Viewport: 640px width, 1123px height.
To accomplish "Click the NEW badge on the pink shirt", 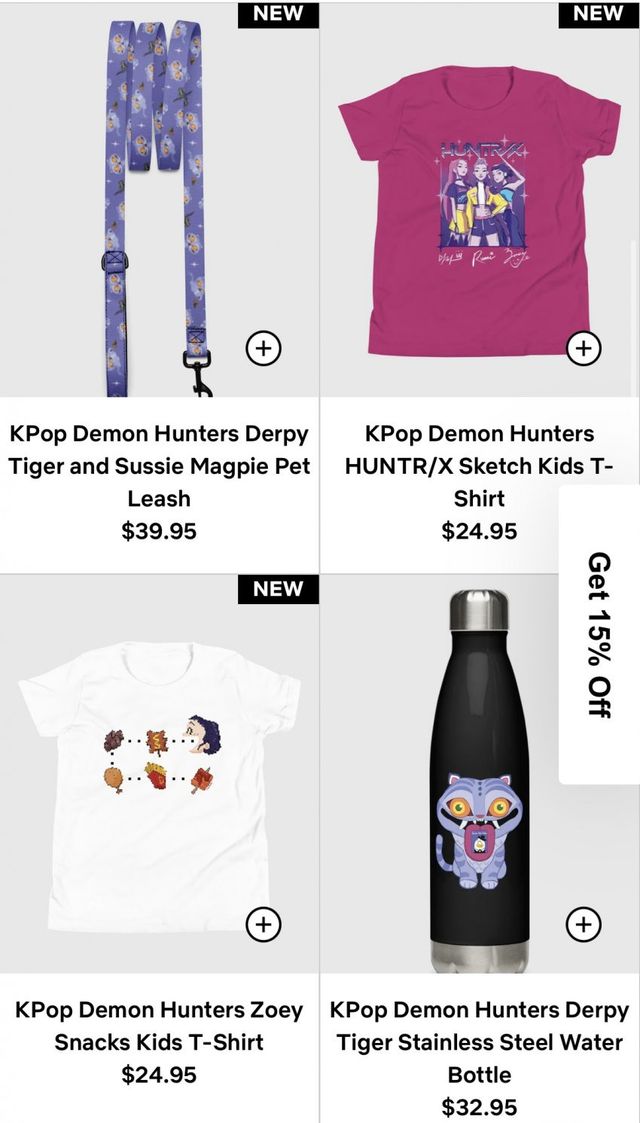I will click(598, 14).
